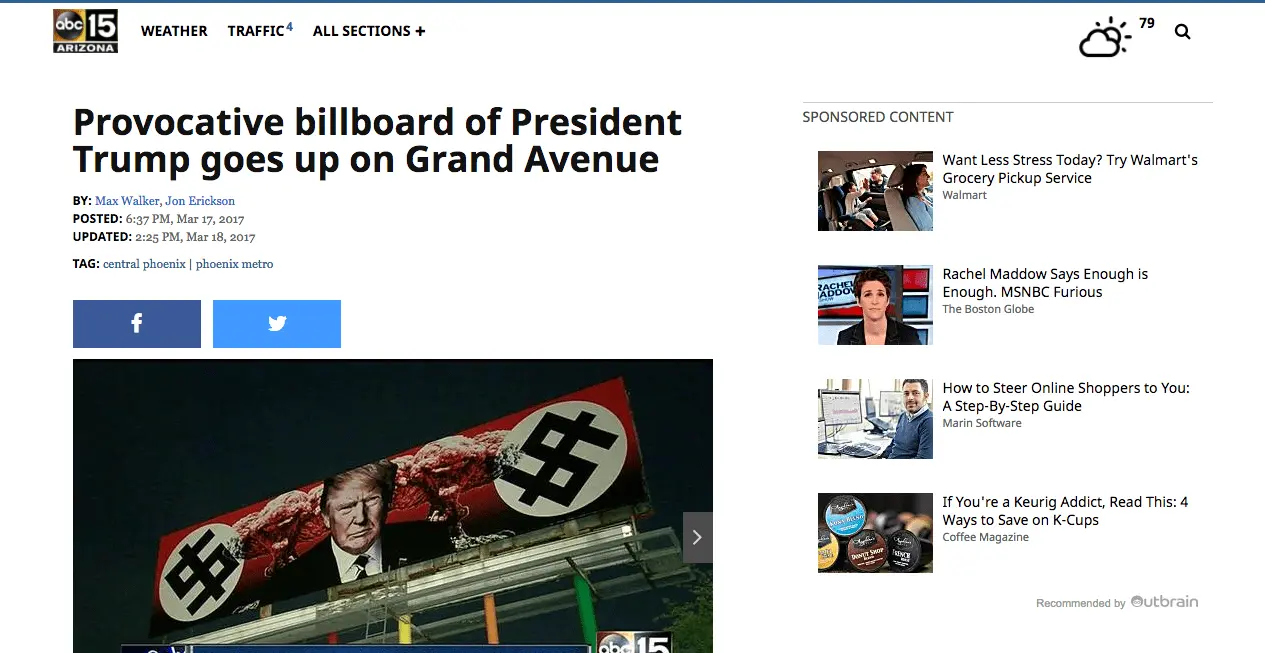Open the Traffic menu item
The height and width of the screenshot is (653, 1265).
(260, 30)
